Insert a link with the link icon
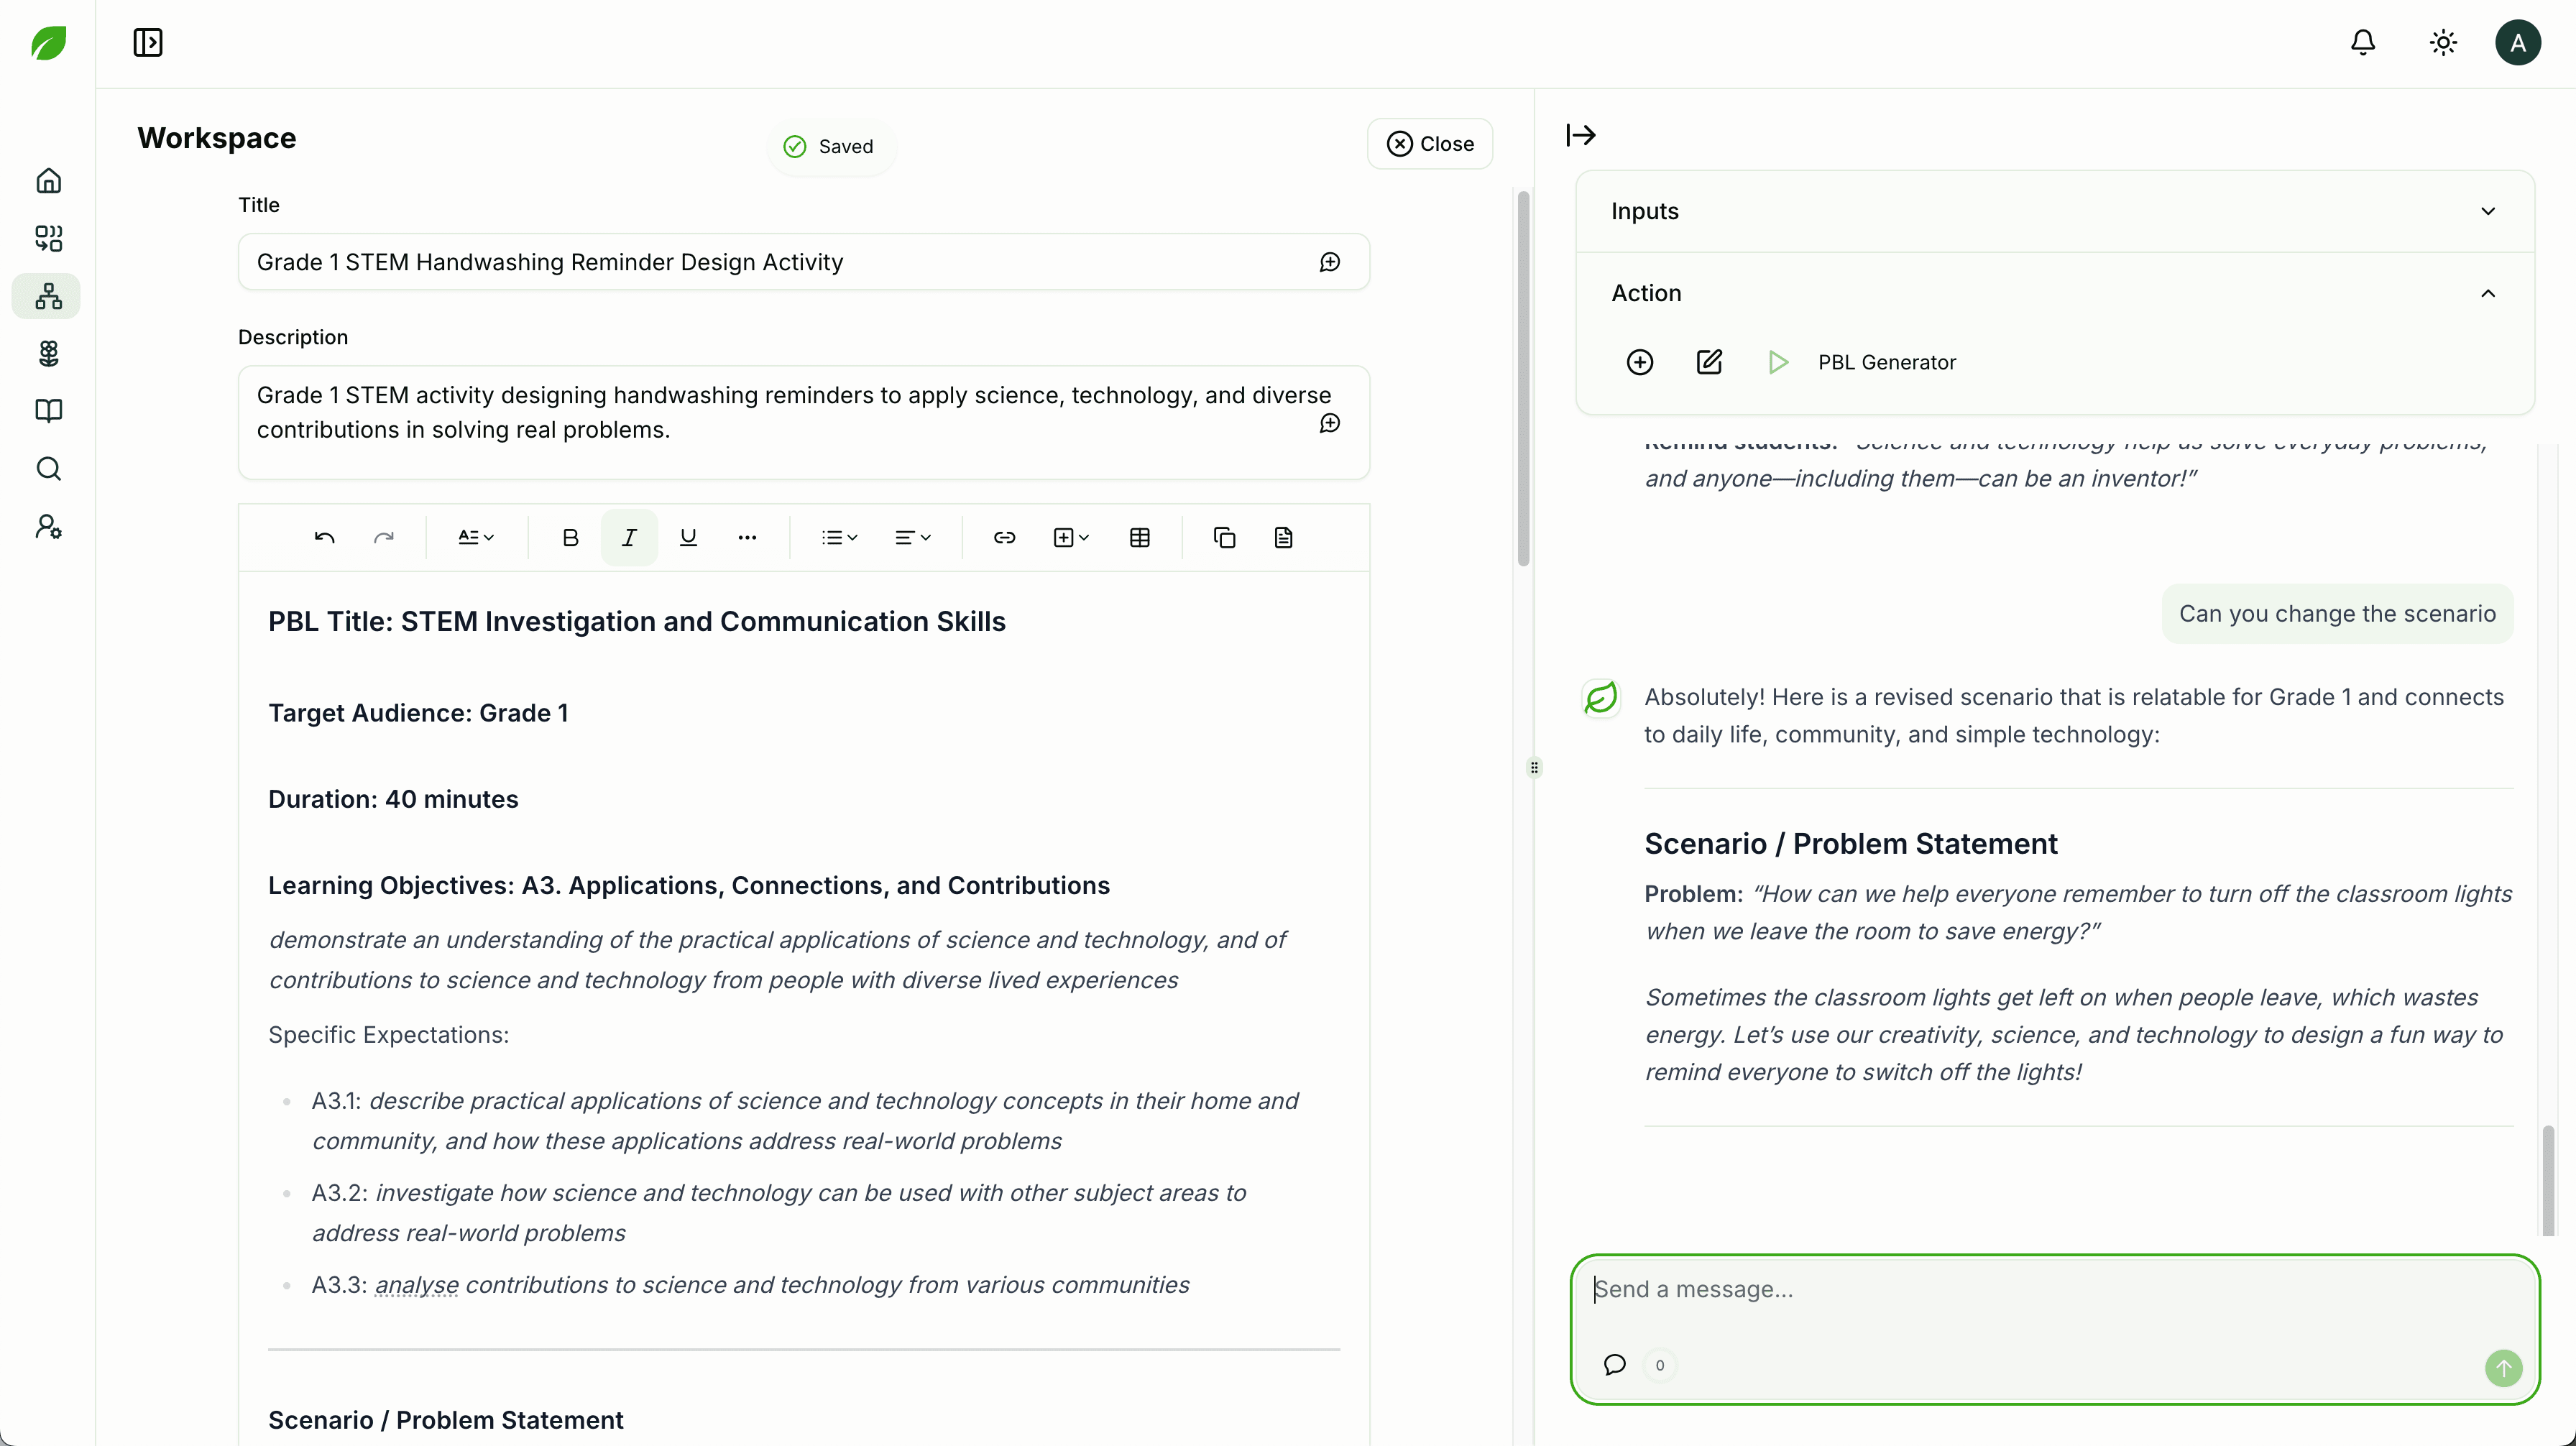Viewport: 2576px width, 1446px height. pyautogui.click(x=1004, y=538)
